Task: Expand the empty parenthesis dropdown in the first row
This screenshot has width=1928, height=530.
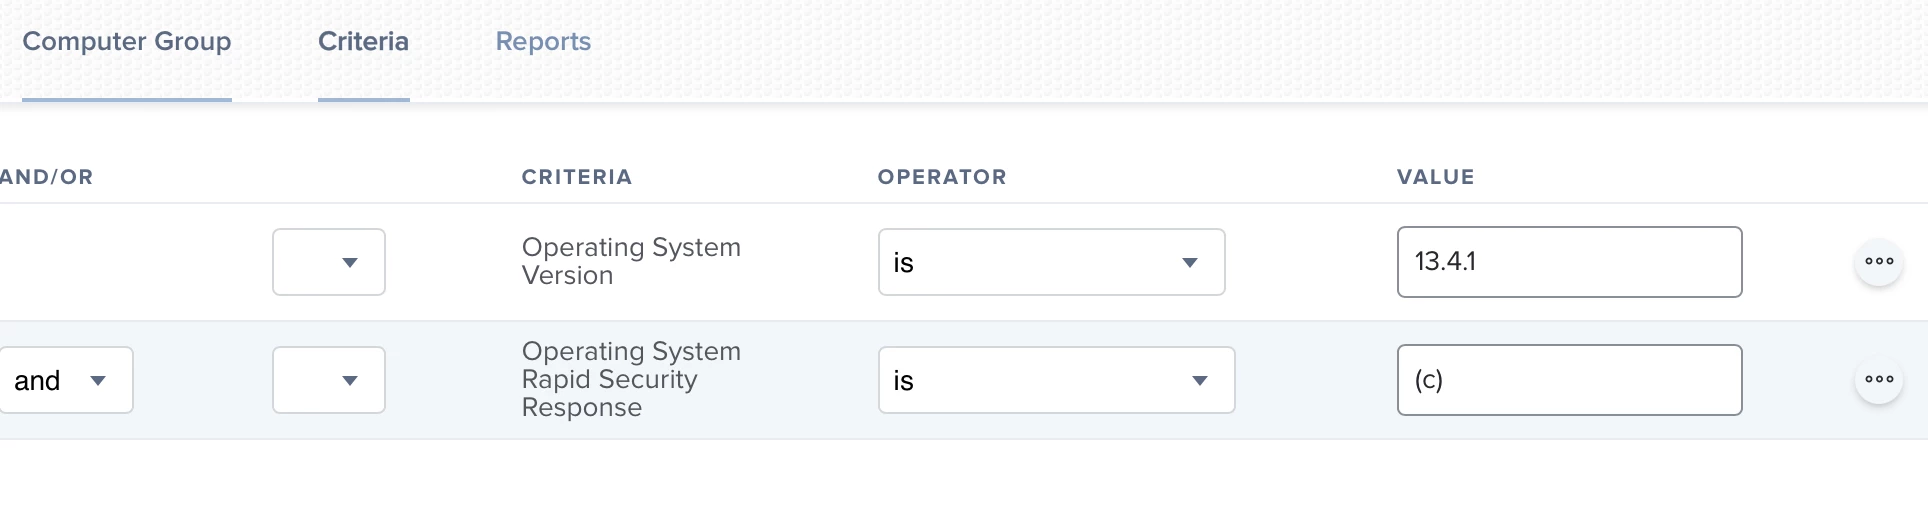Action: (x=329, y=262)
